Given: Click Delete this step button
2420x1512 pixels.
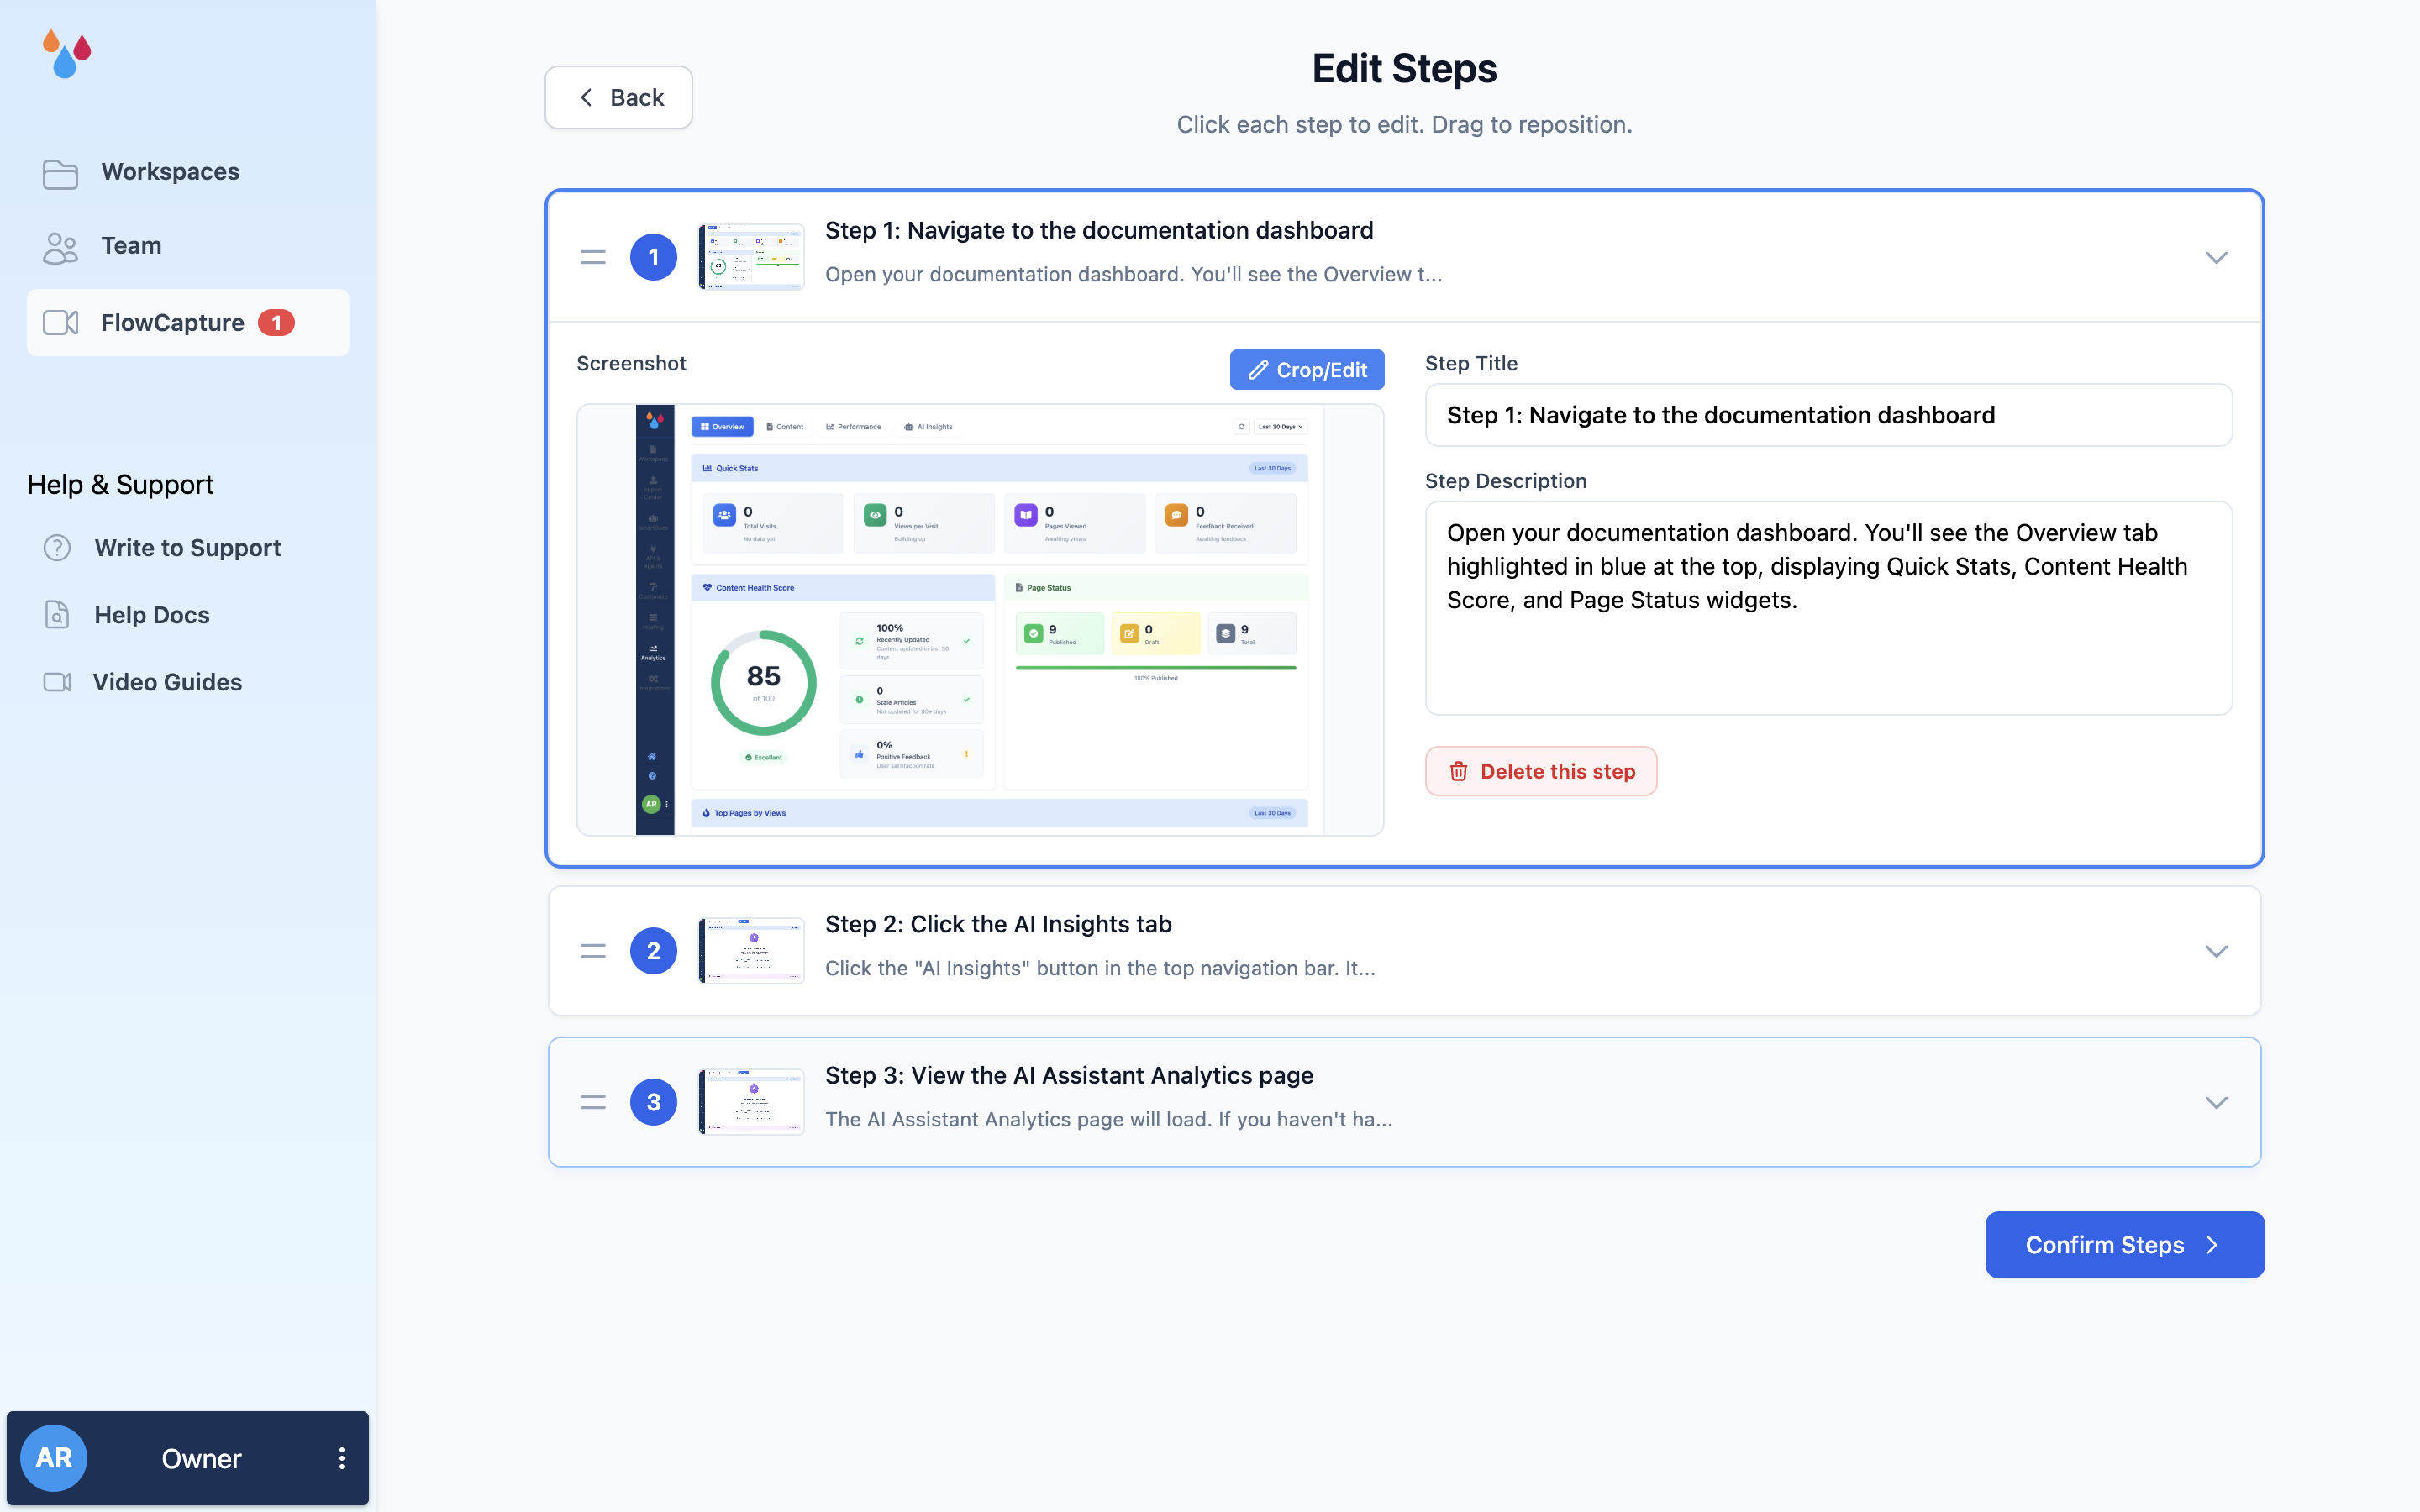Looking at the screenshot, I should tap(1540, 771).
